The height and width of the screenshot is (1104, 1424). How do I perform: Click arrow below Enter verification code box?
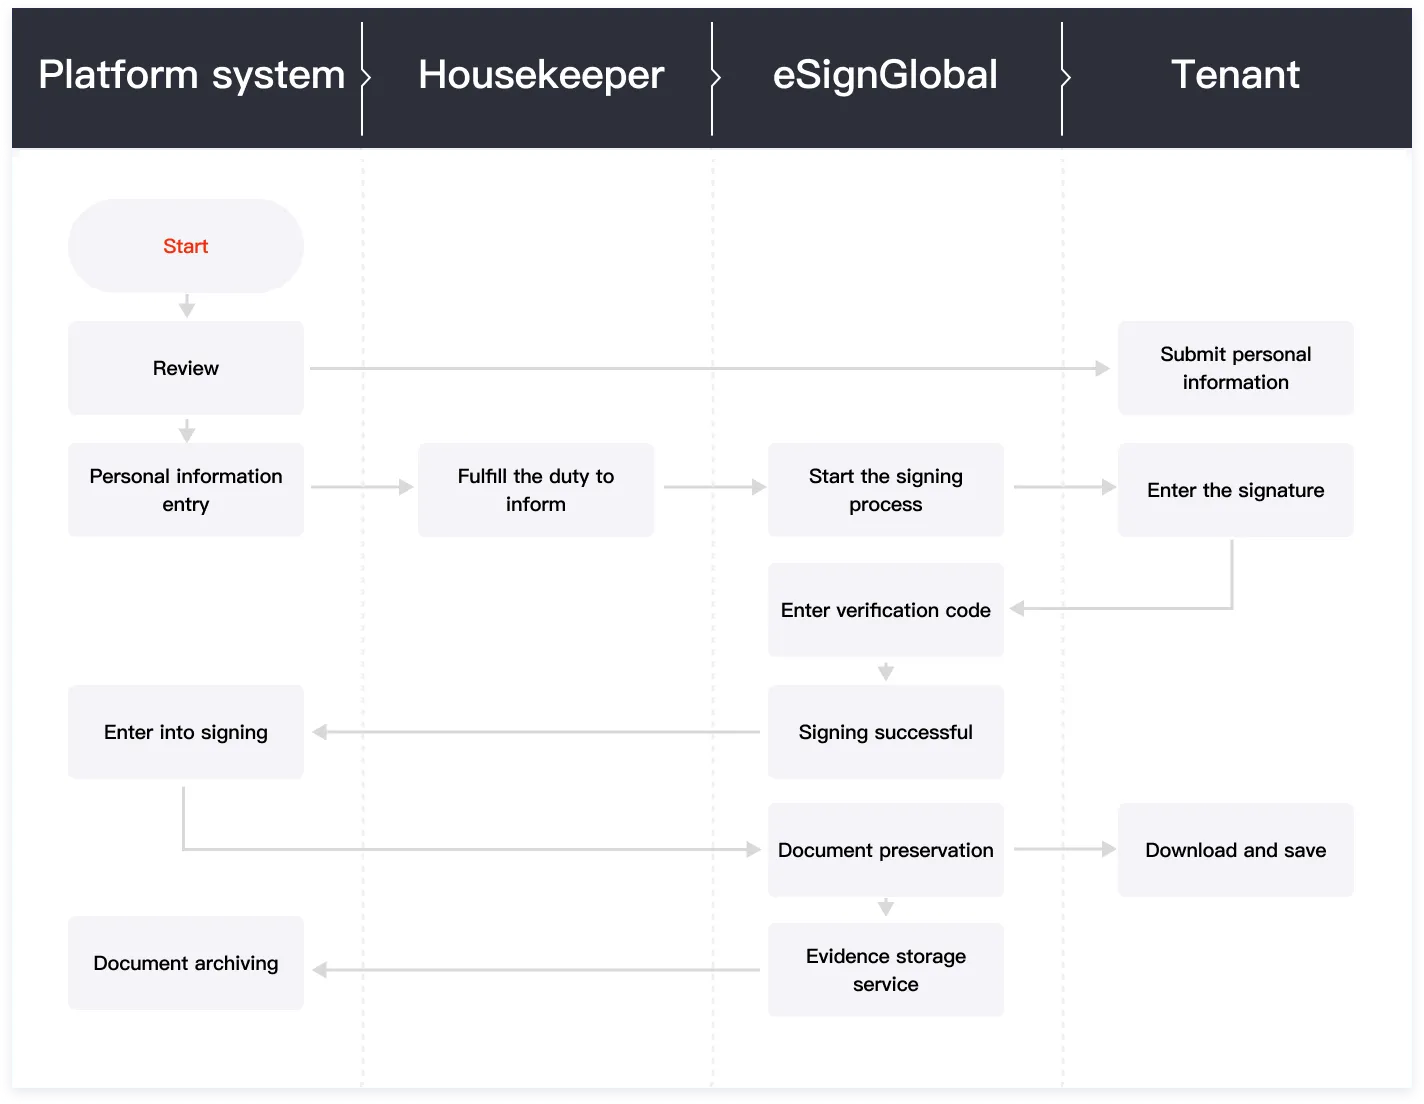[886, 671]
